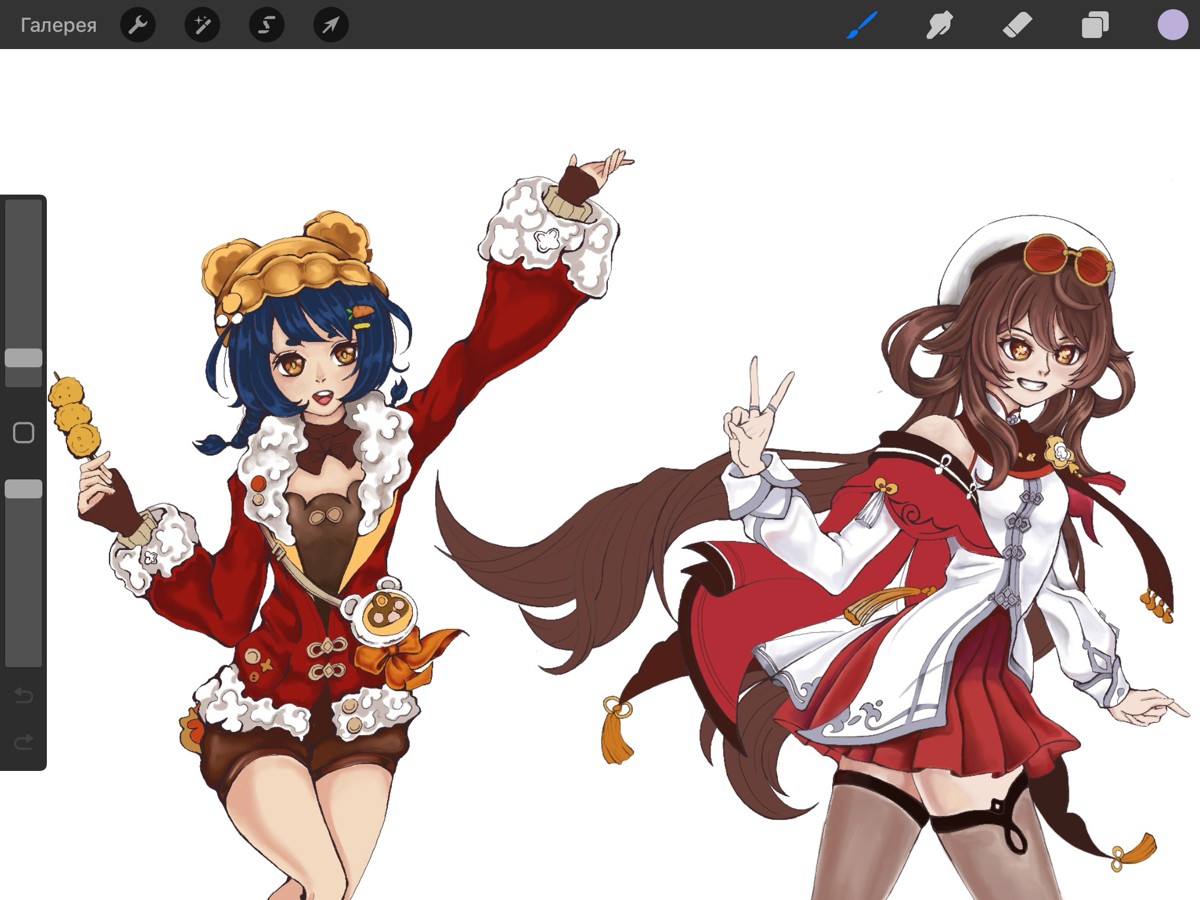
Task: Open the Layers panel
Action: click(x=1095, y=25)
